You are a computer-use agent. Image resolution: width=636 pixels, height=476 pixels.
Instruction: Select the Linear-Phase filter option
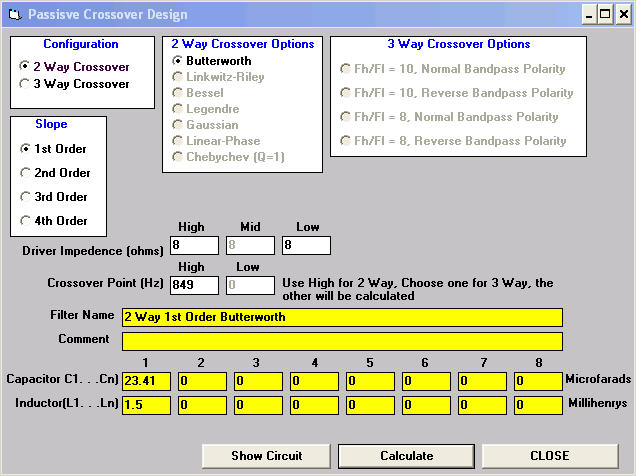pos(216,141)
